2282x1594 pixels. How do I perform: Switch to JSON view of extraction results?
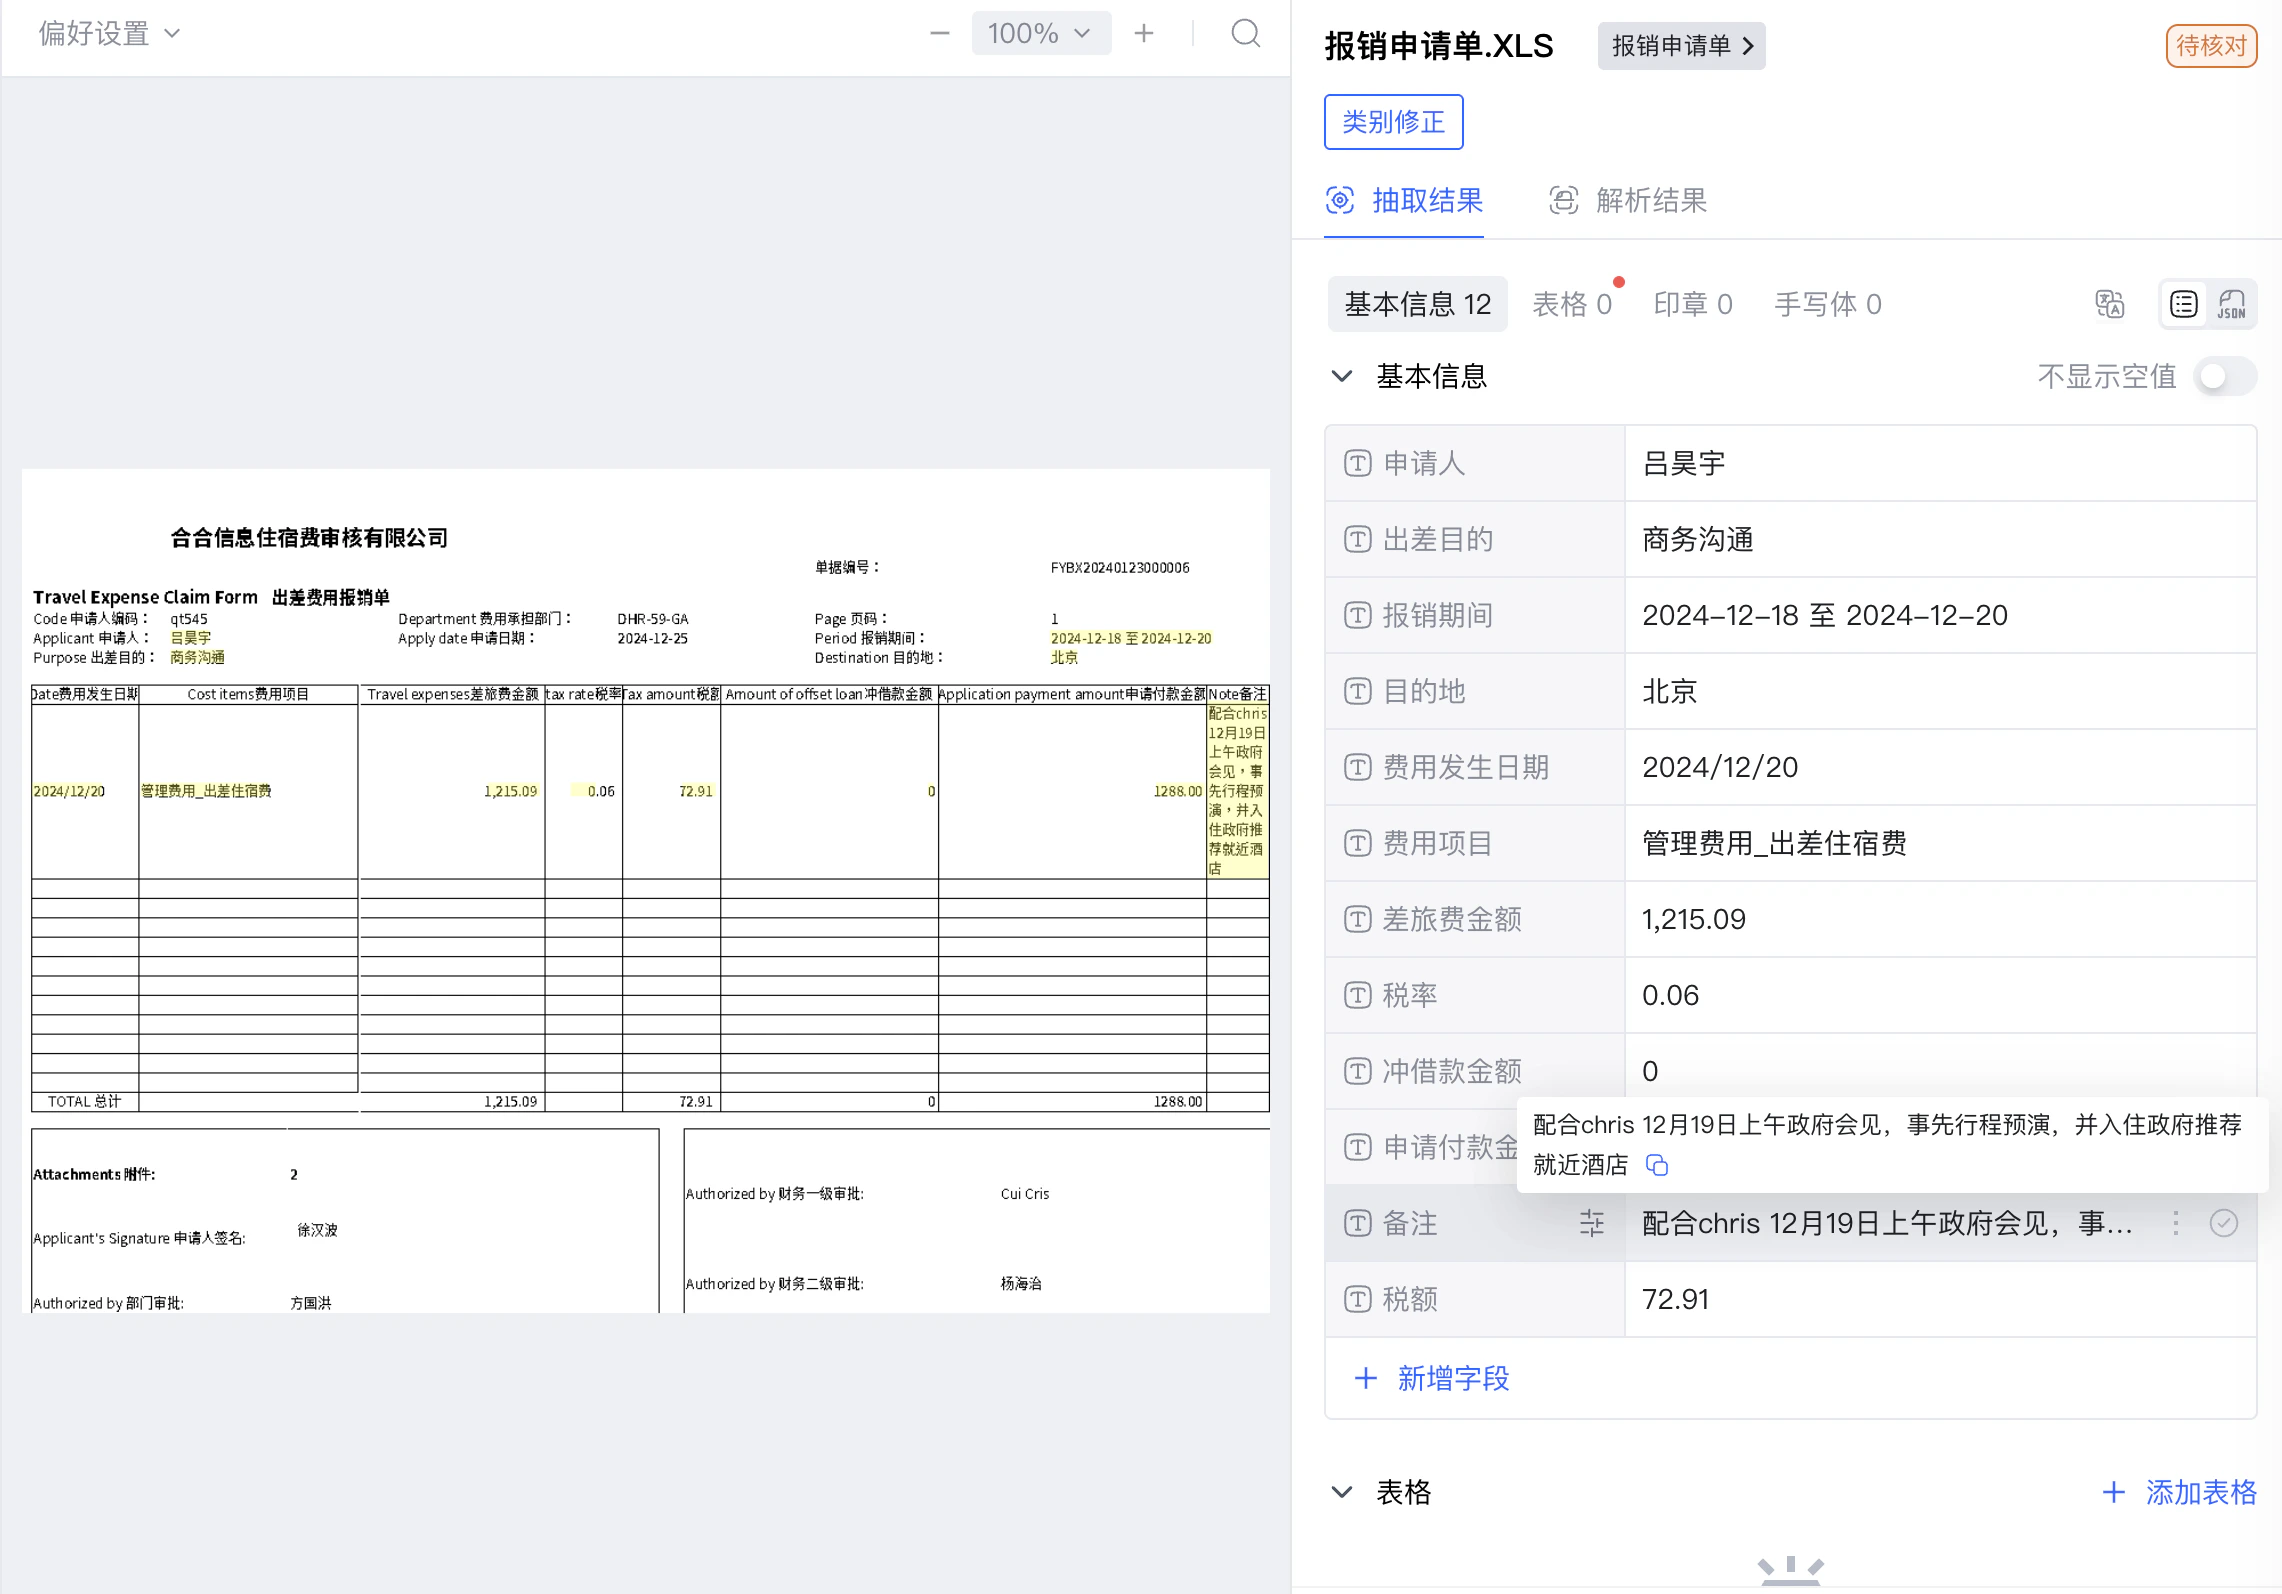pyautogui.click(x=2231, y=304)
